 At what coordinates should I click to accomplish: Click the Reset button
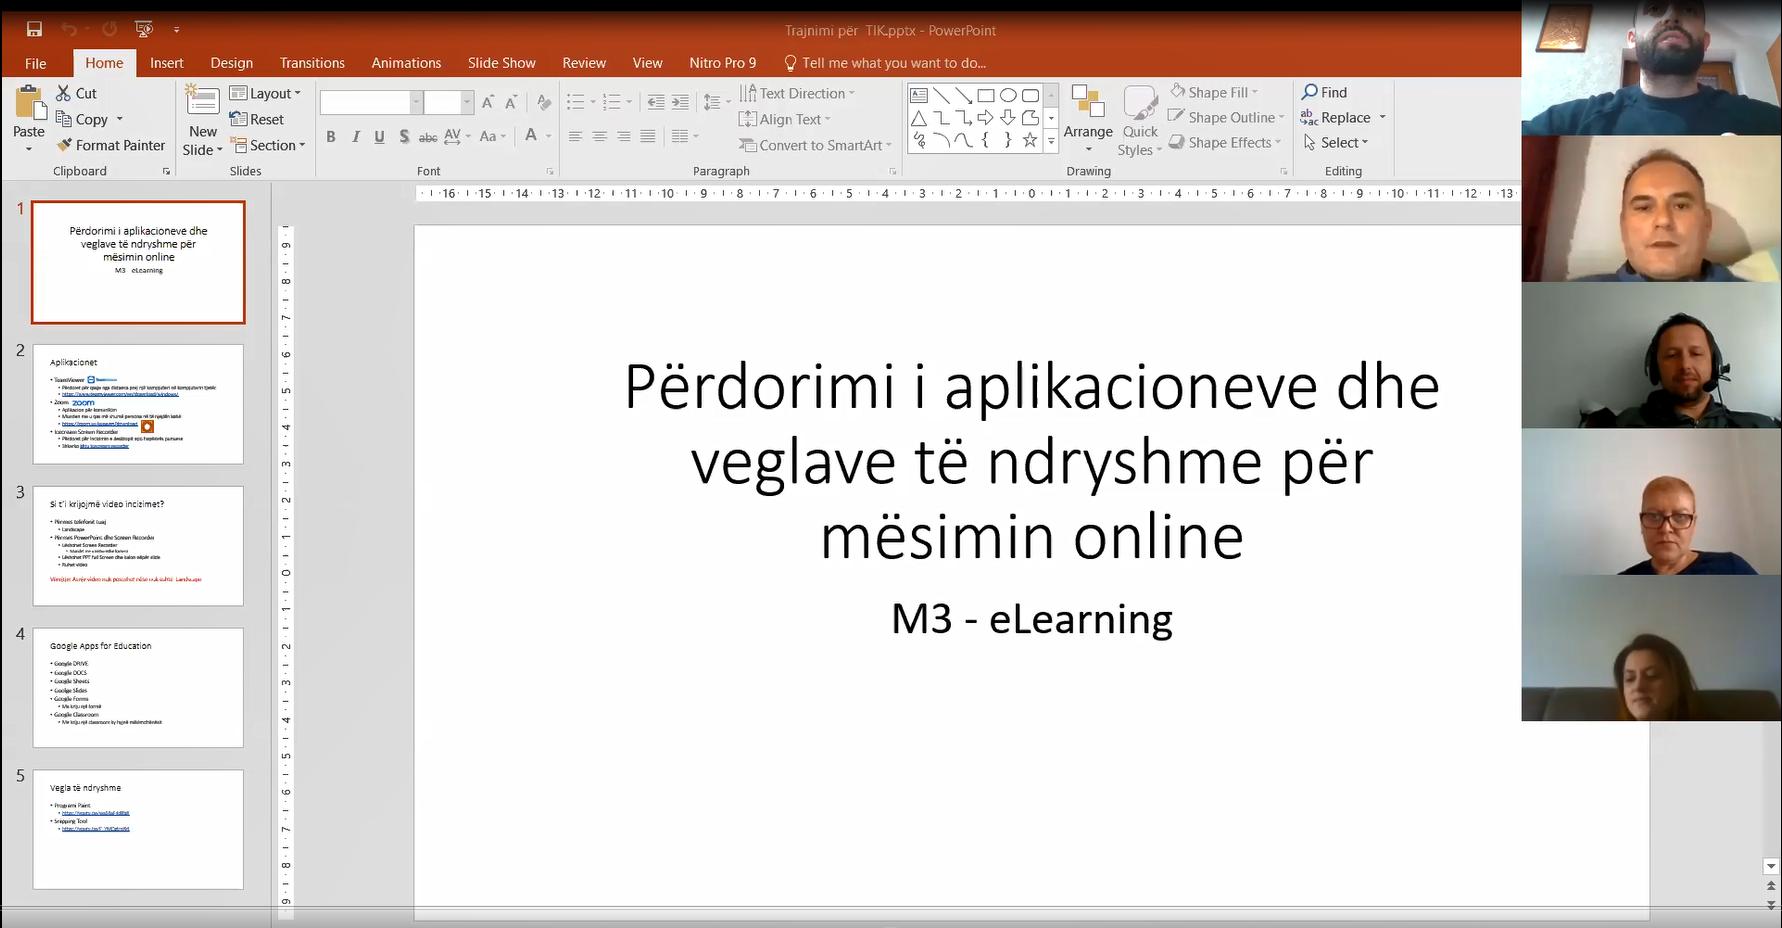257,119
